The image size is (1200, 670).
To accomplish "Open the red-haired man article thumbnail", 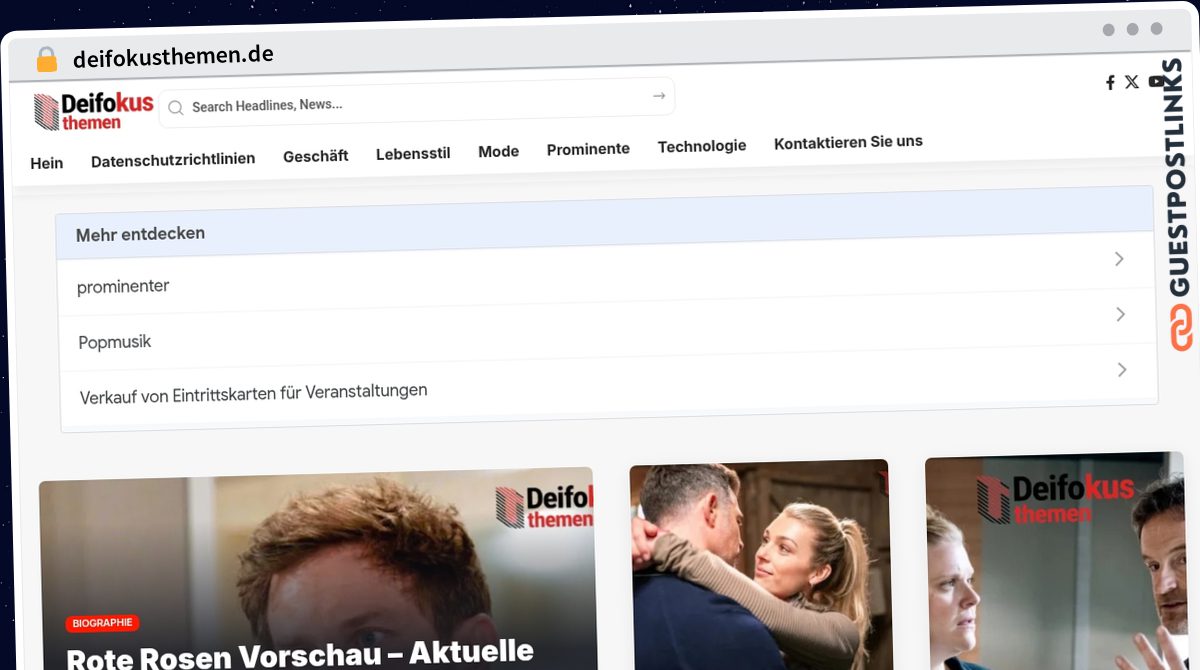I will pyautogui.click(x=318, y=570).
